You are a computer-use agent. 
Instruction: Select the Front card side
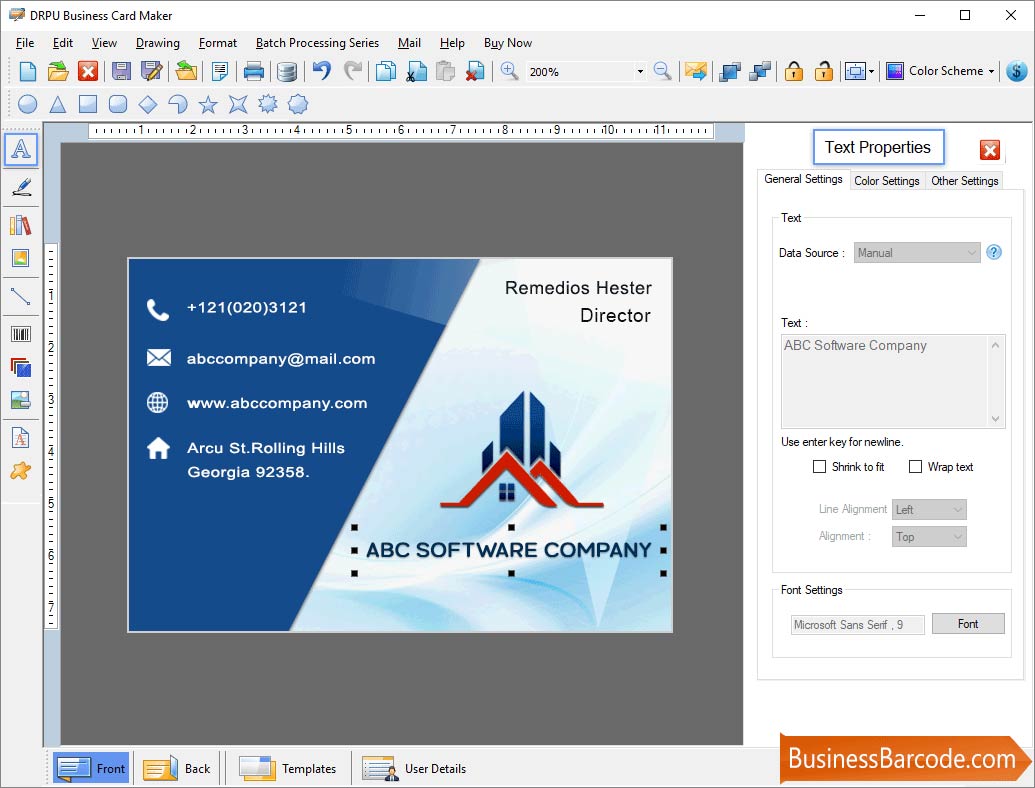(x=91, y=768)
